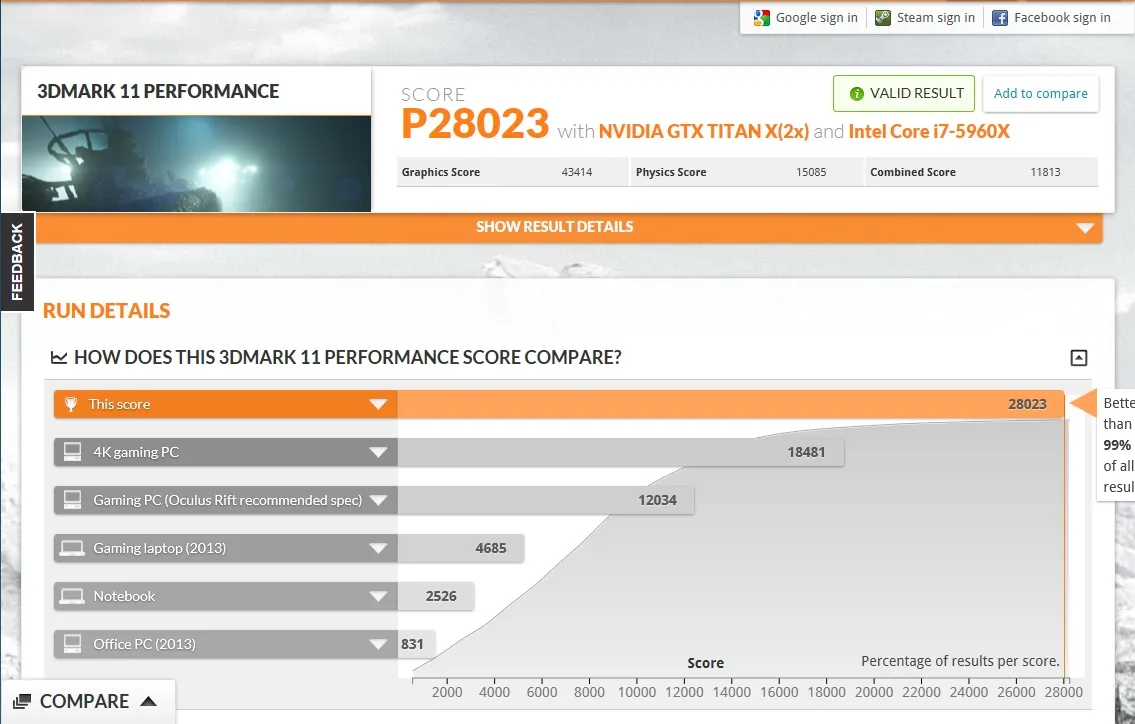Click Intel Core i7-5960X link

[929, 131]
